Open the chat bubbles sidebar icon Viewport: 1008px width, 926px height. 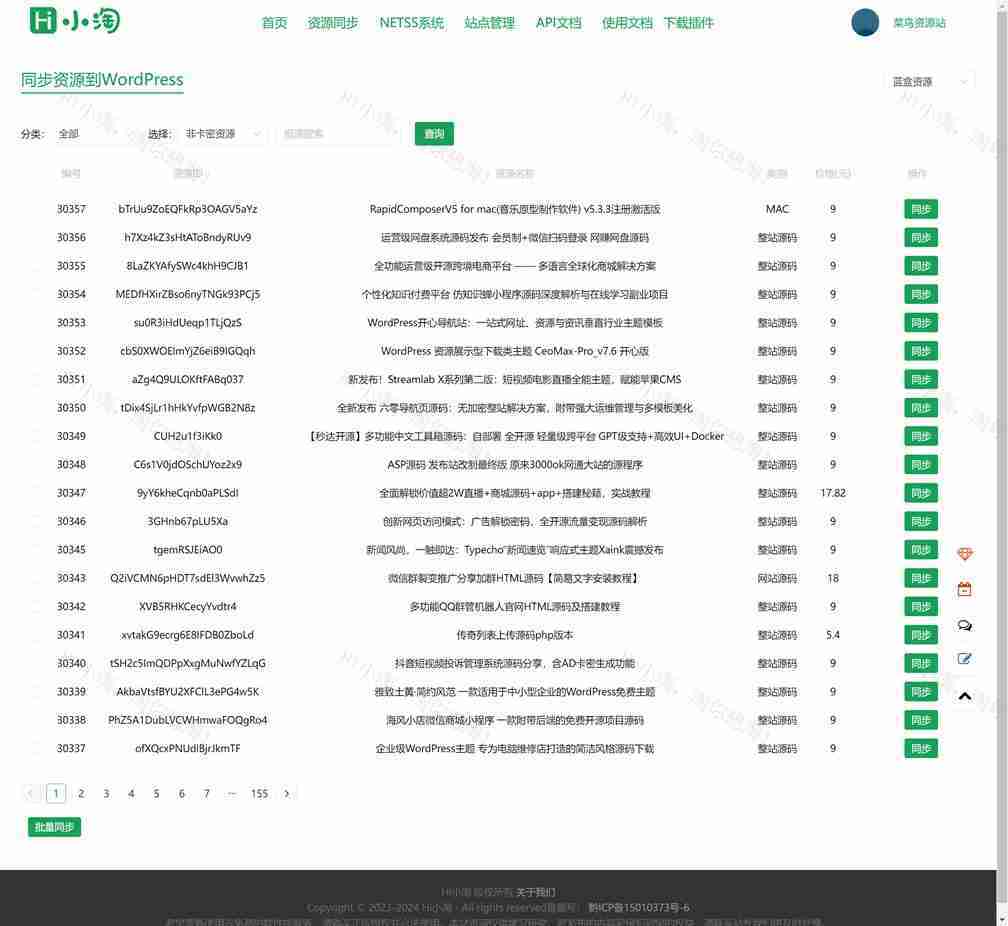964,625
